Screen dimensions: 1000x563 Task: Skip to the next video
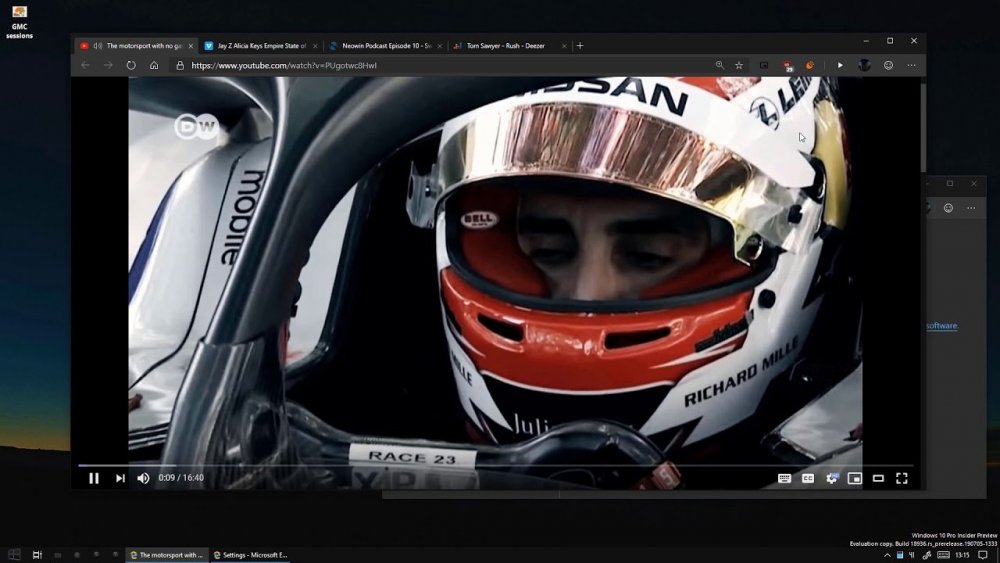[x=120, y=478]
